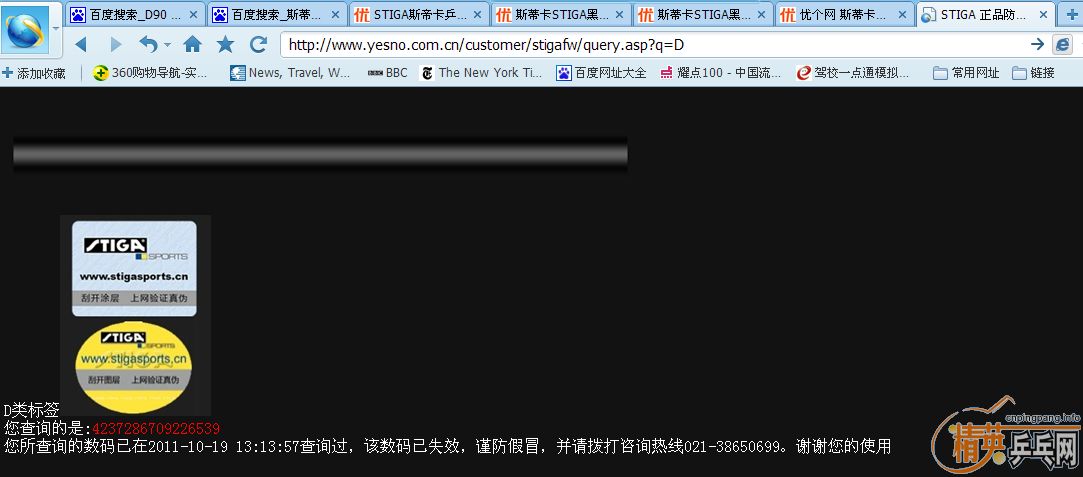Viewport: 1083px width, 477px height.
Task: Reload the page with refresh icon
Action: click(258, 45)
